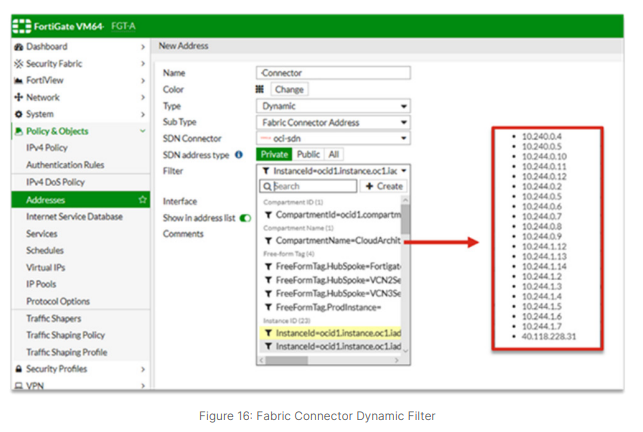
Task: Click the Security Profiles lock icon
Action: click(x=18, y=369)
